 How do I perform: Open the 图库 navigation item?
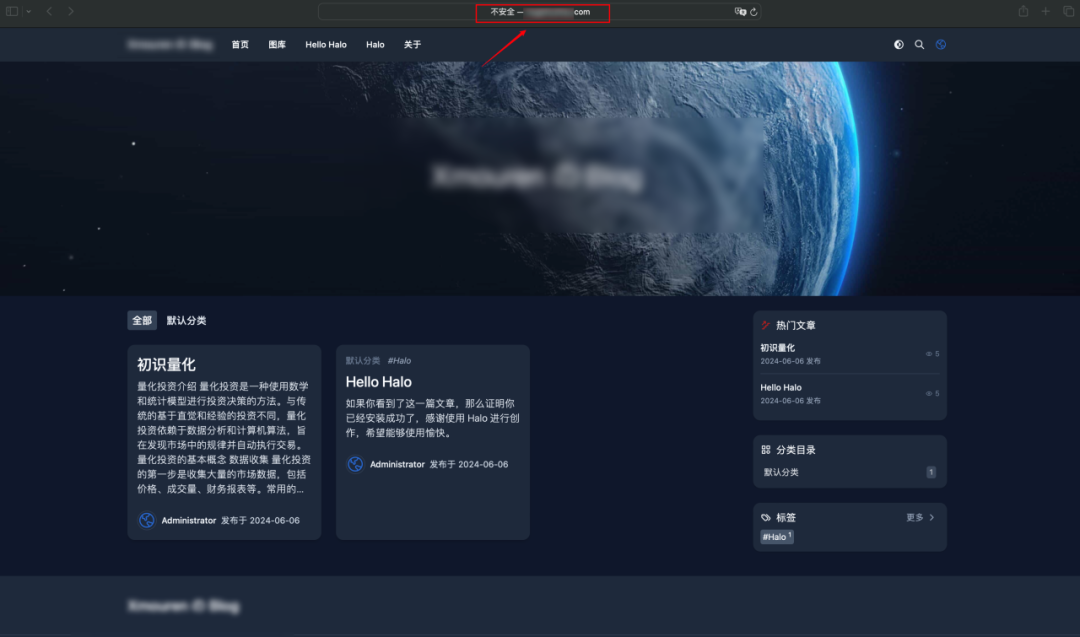tap(277, 45)
